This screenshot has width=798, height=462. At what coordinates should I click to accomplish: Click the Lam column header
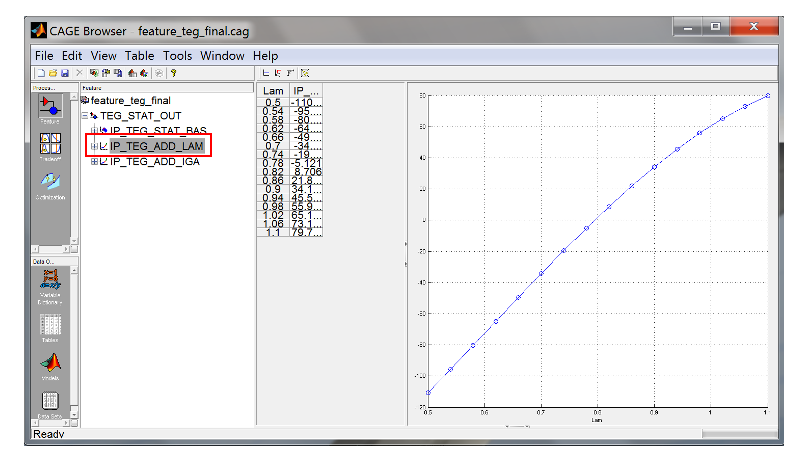pyautogui.click(x=273, y=91)
